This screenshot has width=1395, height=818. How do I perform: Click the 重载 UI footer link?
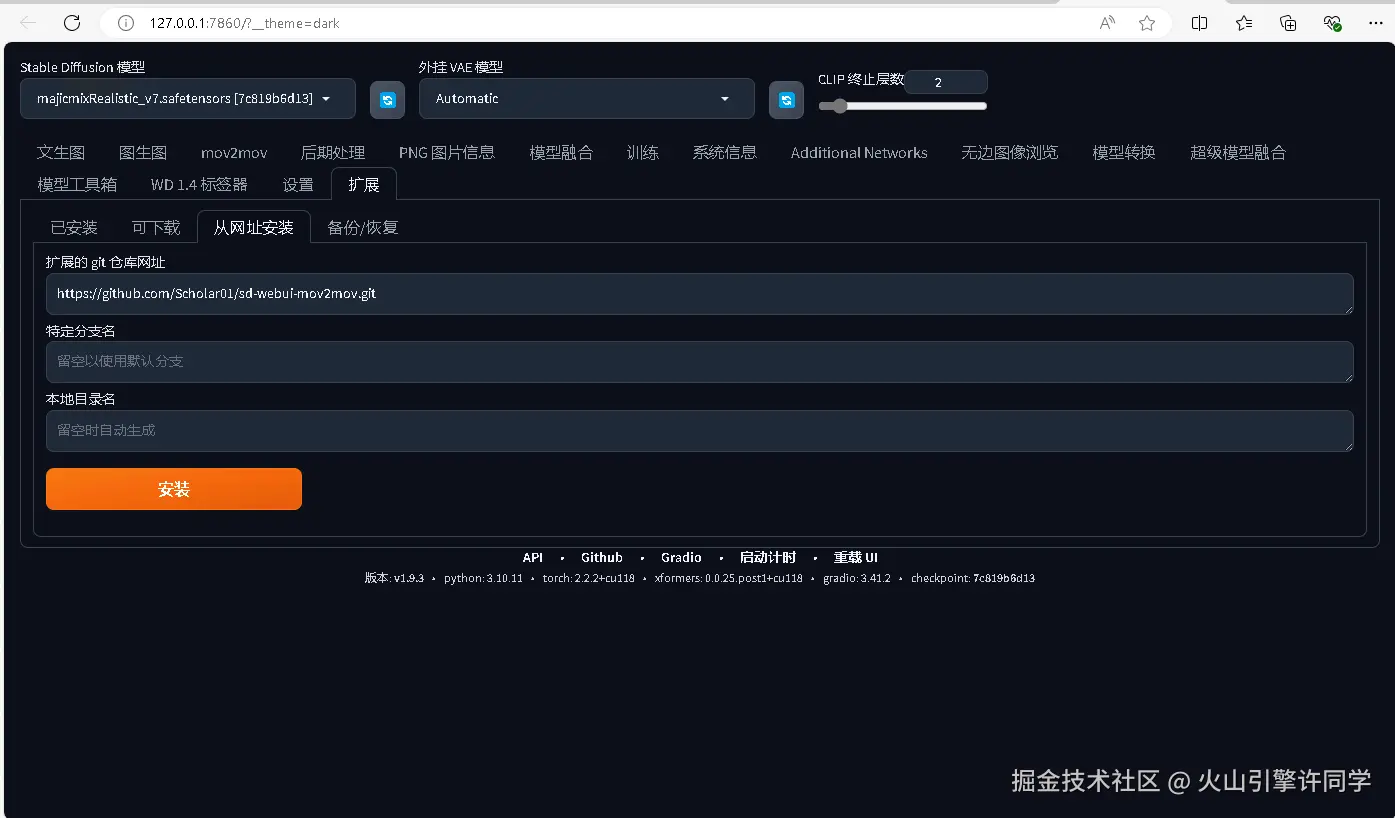pyautogui.click(x=856, y=558)
